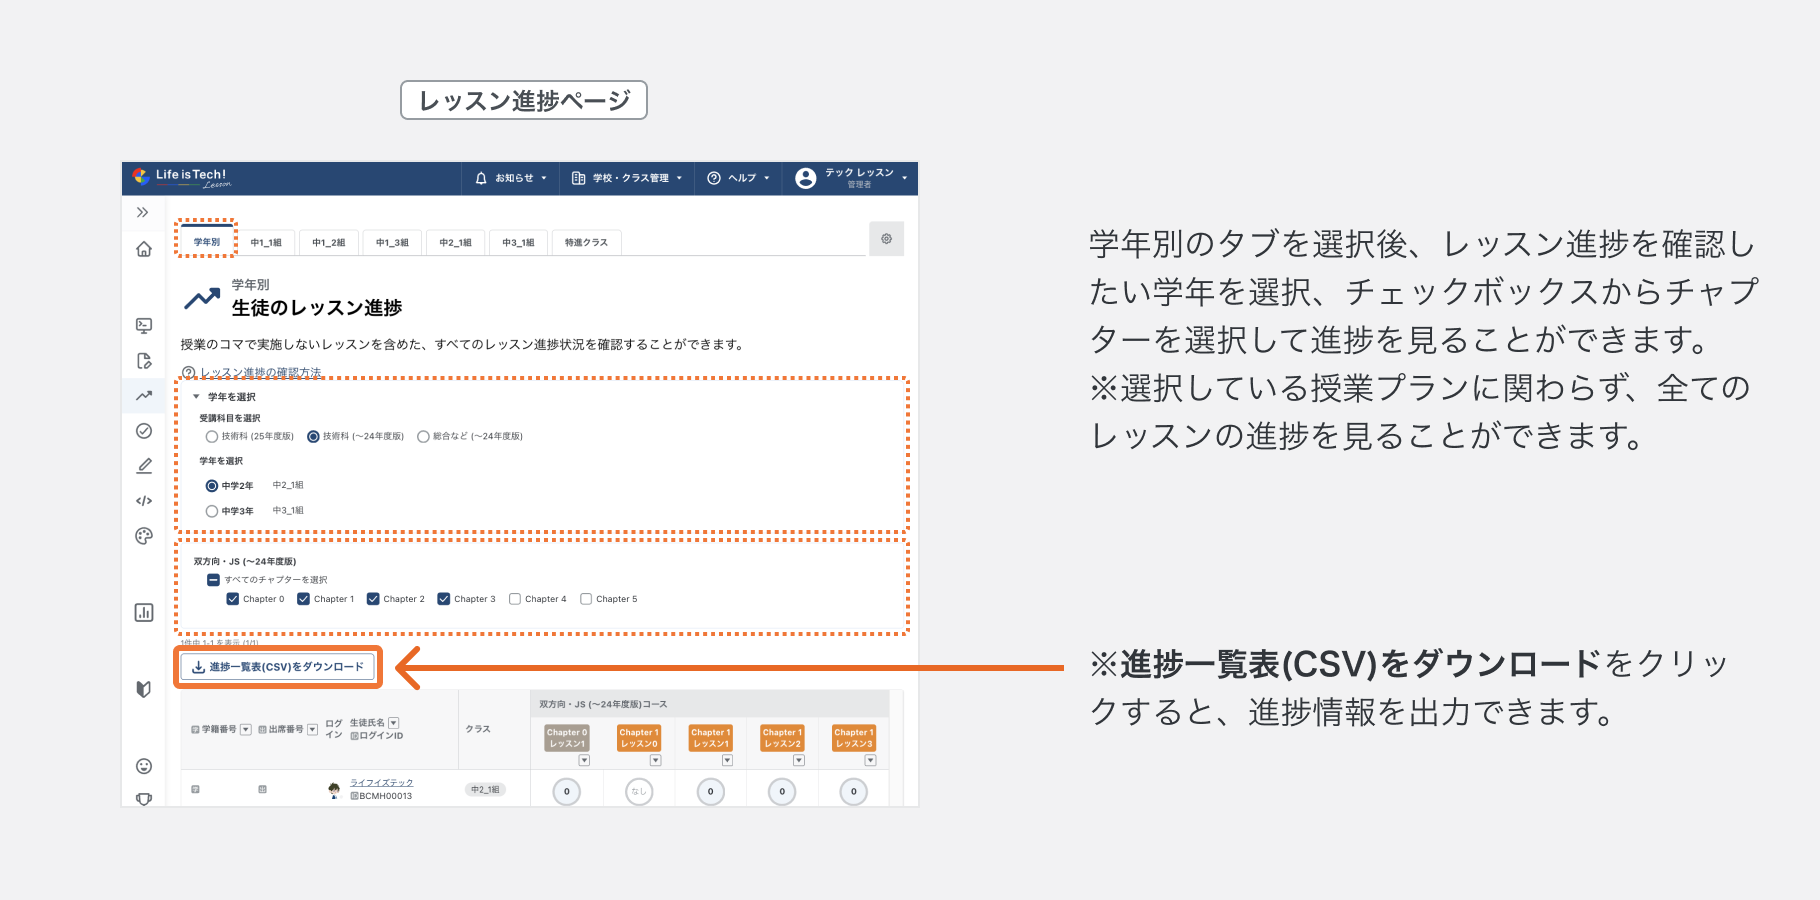The height and width of the screenshot is (900, 1820).
Task: Check the Chapter 4 checkbox
Action: click(515, 598)
